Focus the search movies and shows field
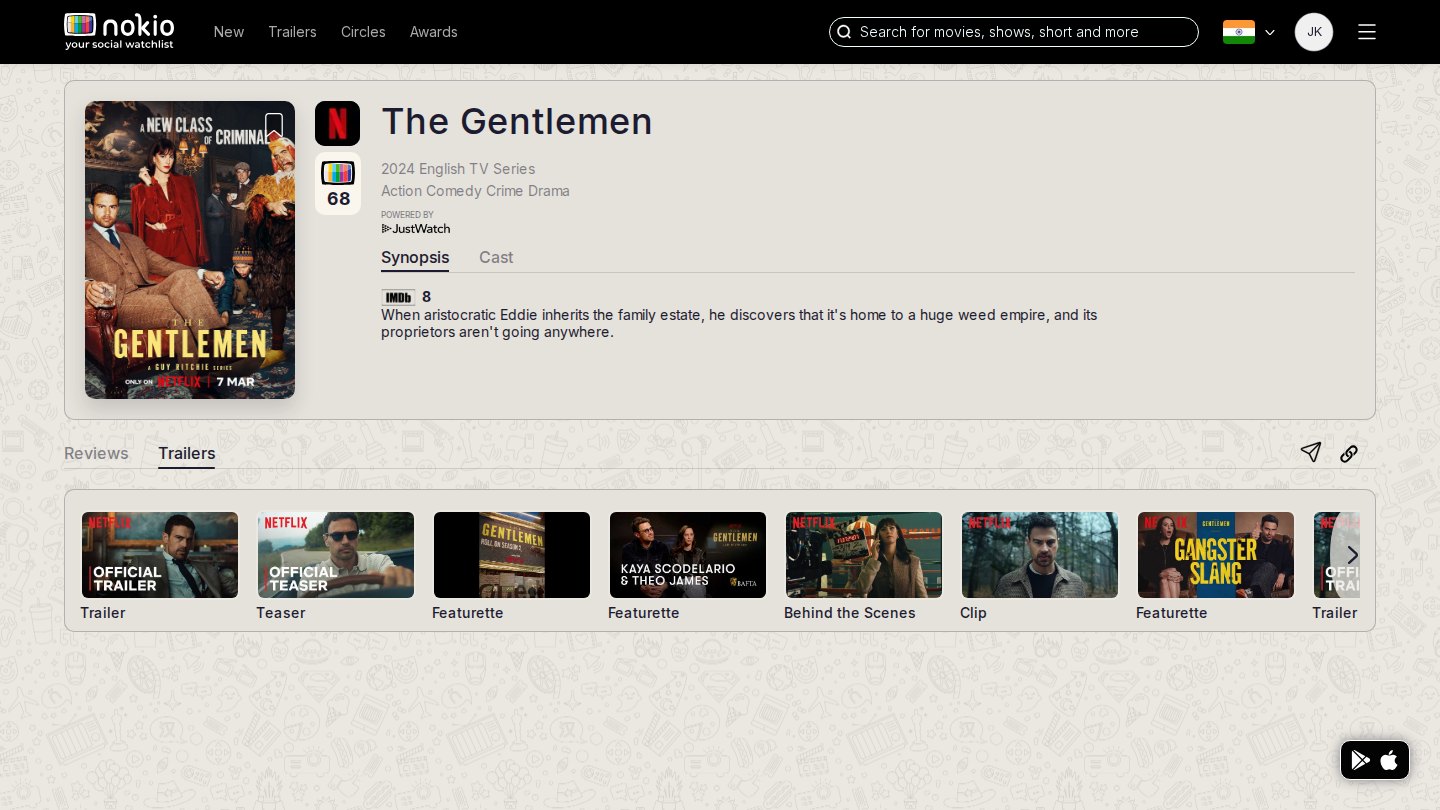 pos(1014,32)
